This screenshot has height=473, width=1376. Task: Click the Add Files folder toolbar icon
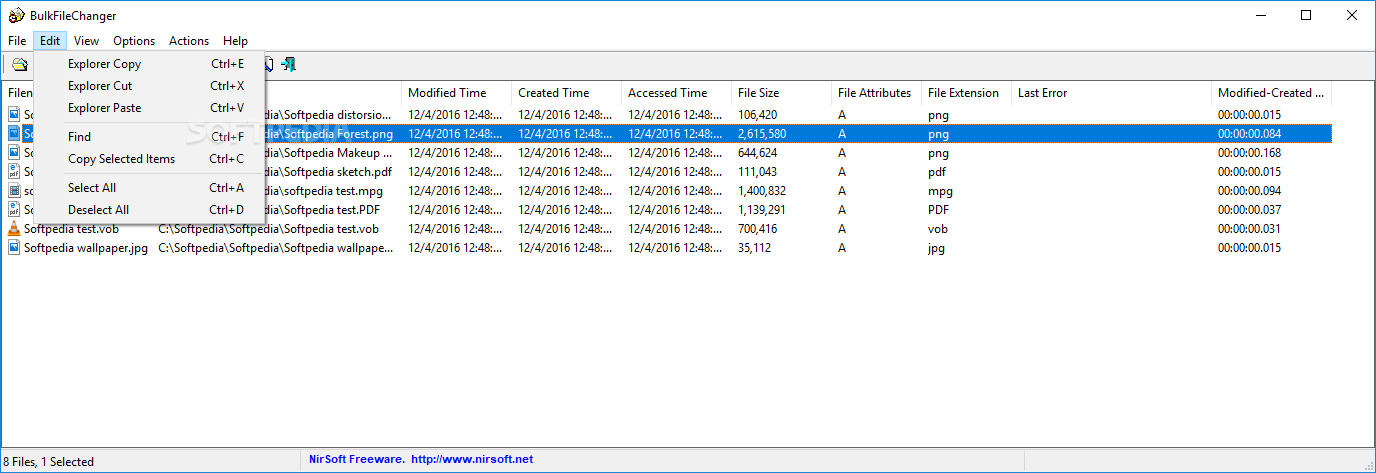click(19, 64)
